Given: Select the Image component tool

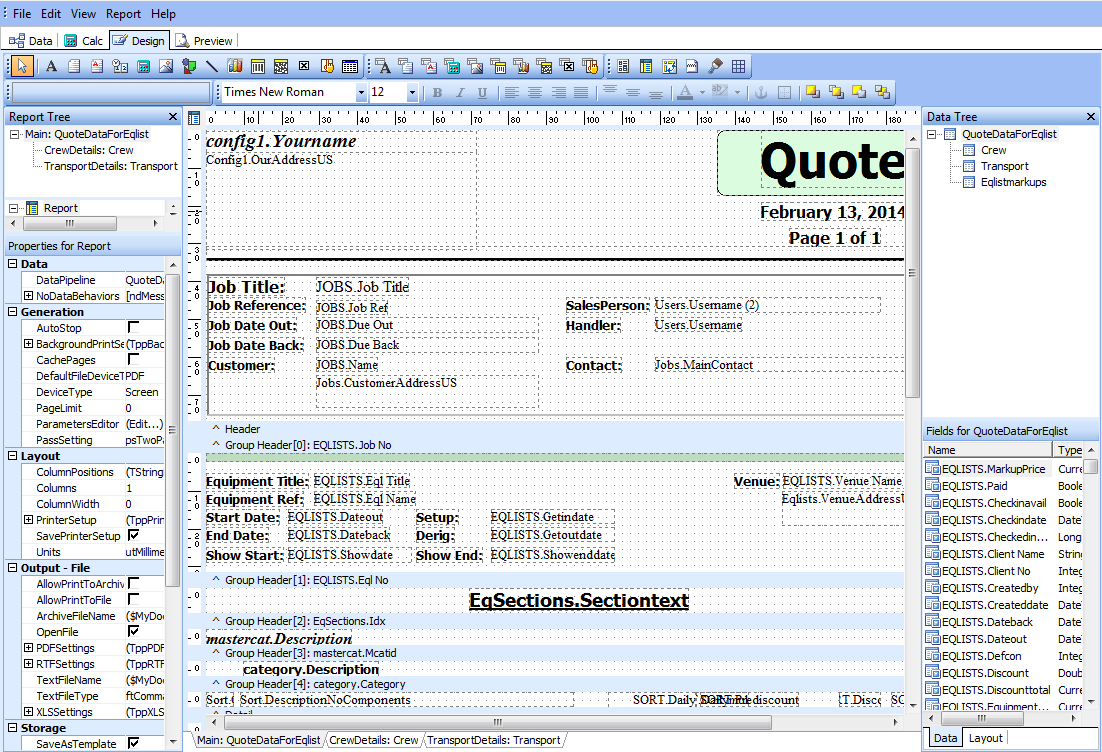Looking at the screenshot, I should (x=166, y=67).
